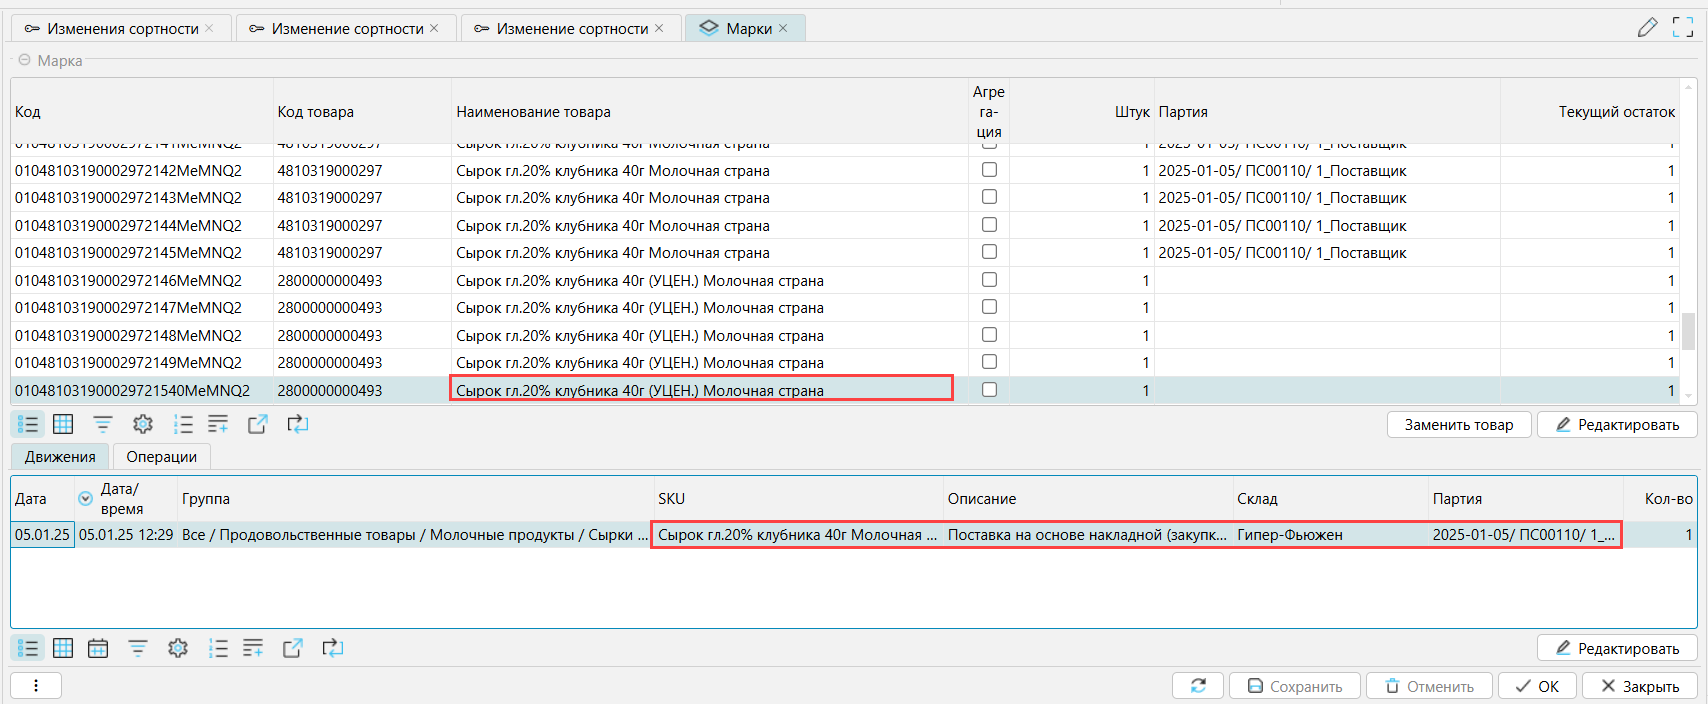
Task: Collapse the Марка group section
Action: point(25,60)
